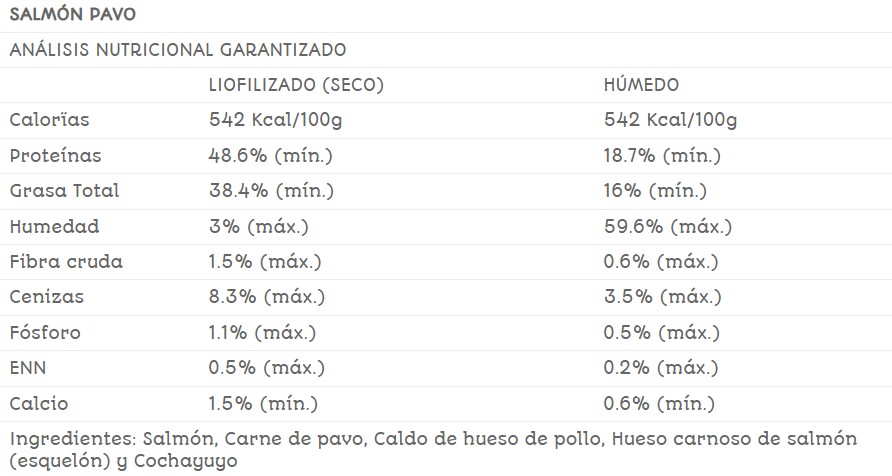
Task: Click the 48.6% (mín.) protein value
Action: click(271, 156)
